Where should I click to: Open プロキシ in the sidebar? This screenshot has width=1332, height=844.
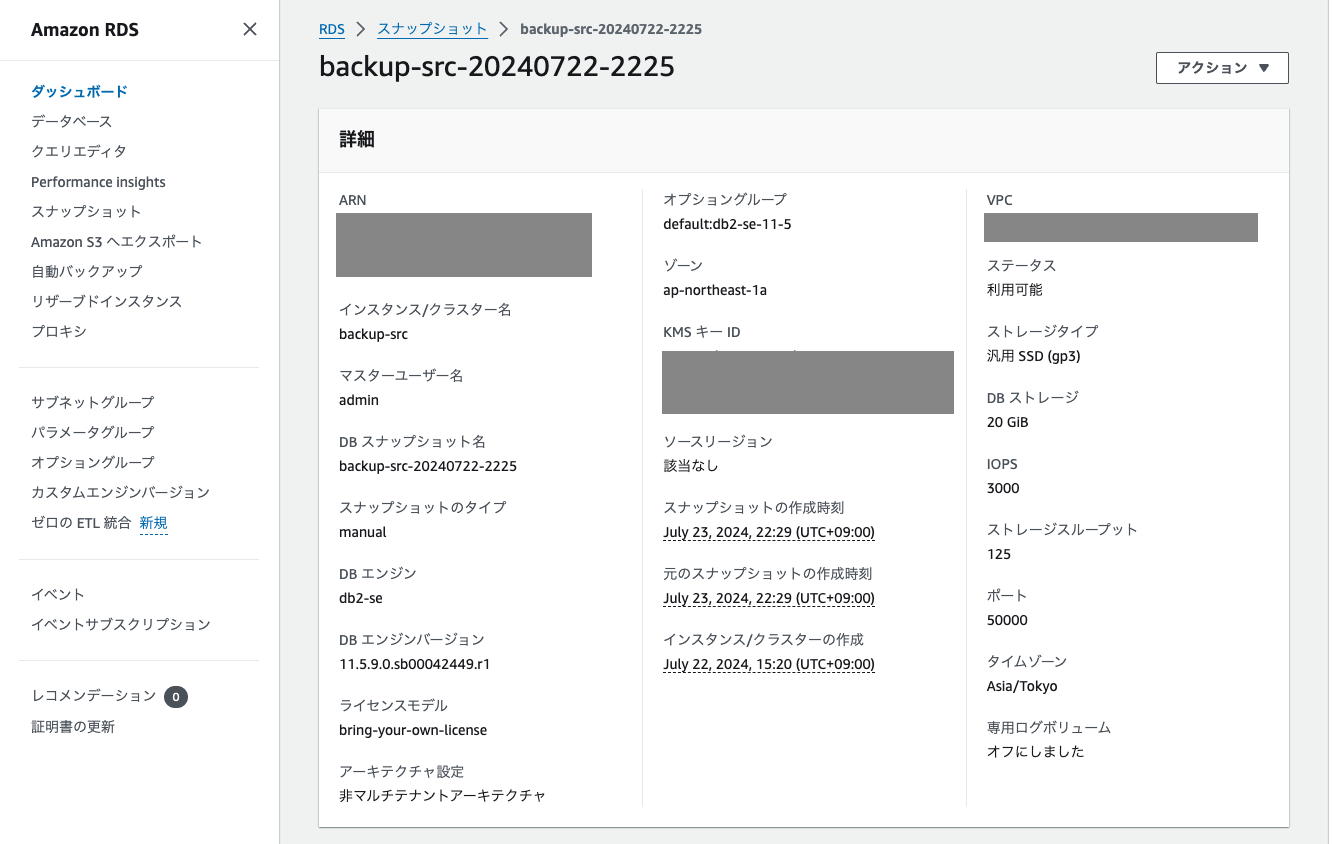pos(59,331)
